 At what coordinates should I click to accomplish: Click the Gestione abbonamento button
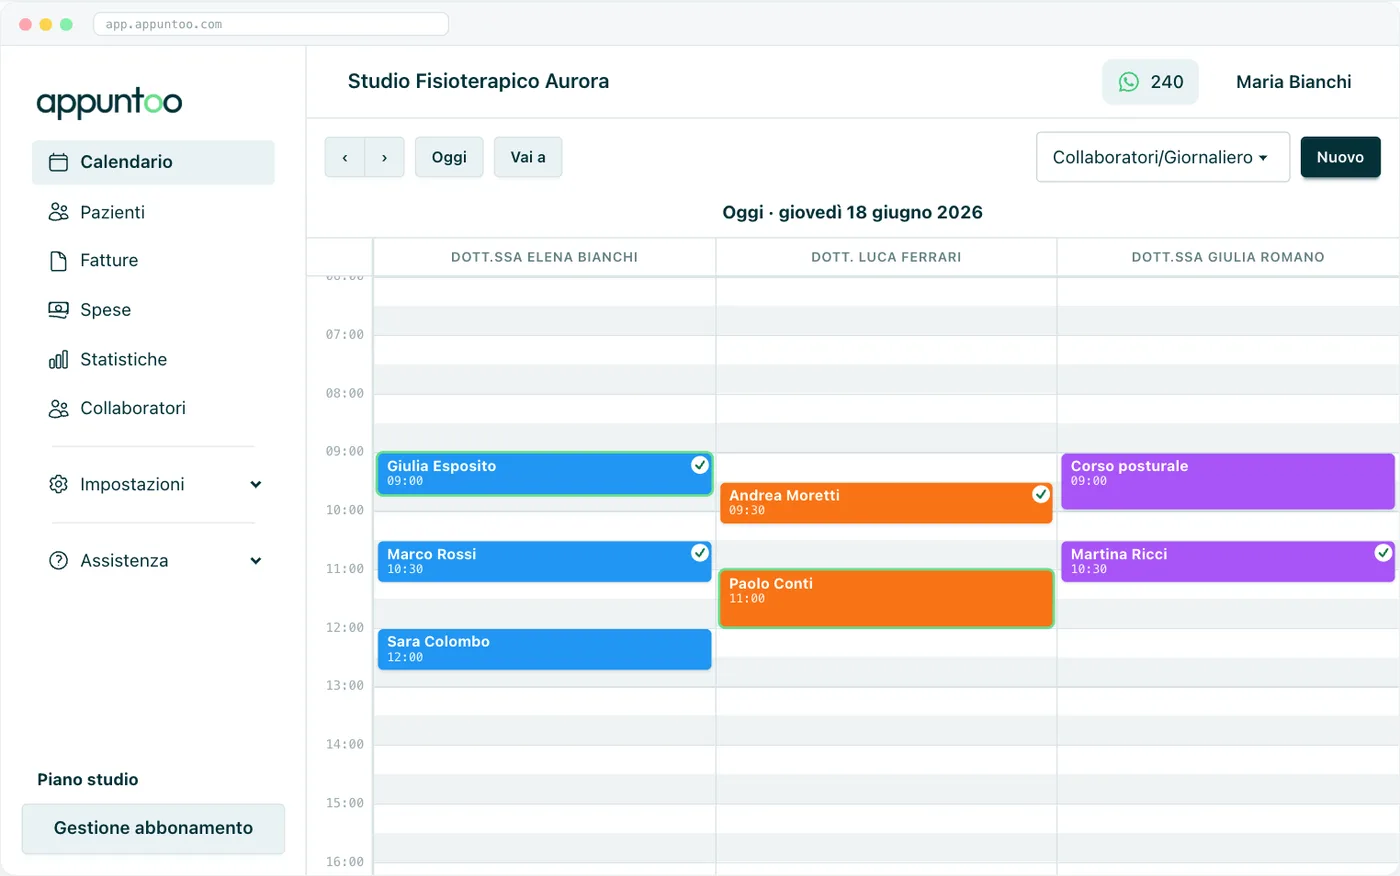click(153, 828)
